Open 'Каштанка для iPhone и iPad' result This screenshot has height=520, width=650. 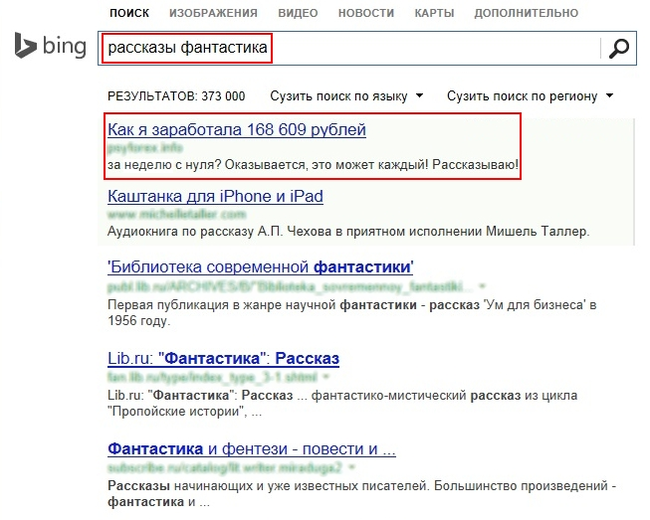click(214, 197)
